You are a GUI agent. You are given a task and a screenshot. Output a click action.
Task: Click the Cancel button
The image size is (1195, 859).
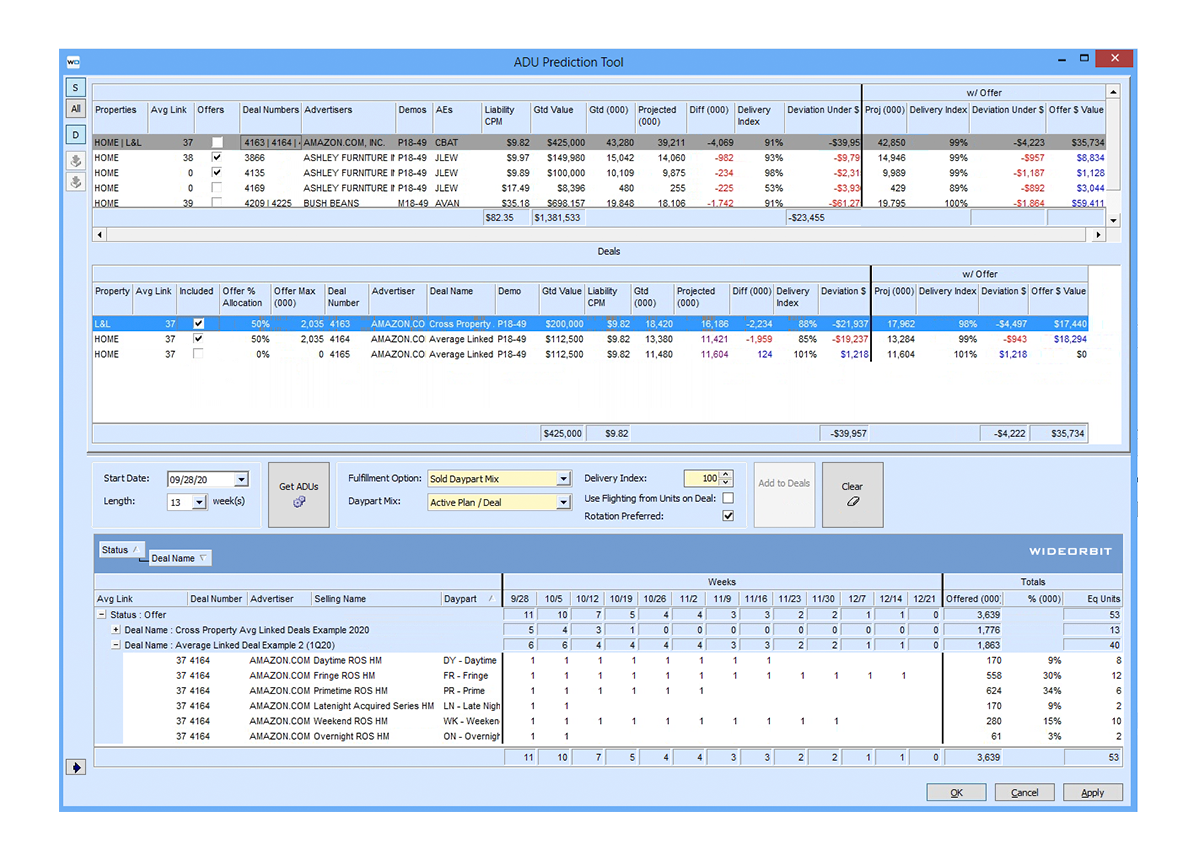tap(1024, 793)
